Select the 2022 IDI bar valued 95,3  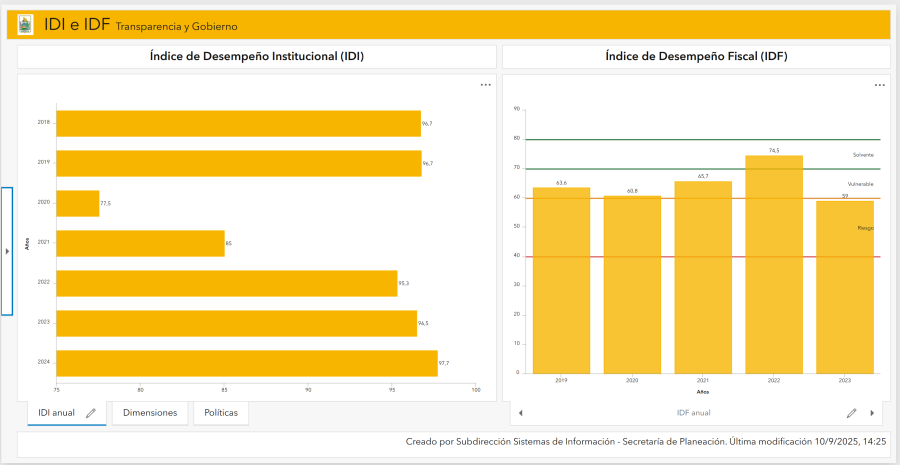pyautogui.click(x=227, y=284)
